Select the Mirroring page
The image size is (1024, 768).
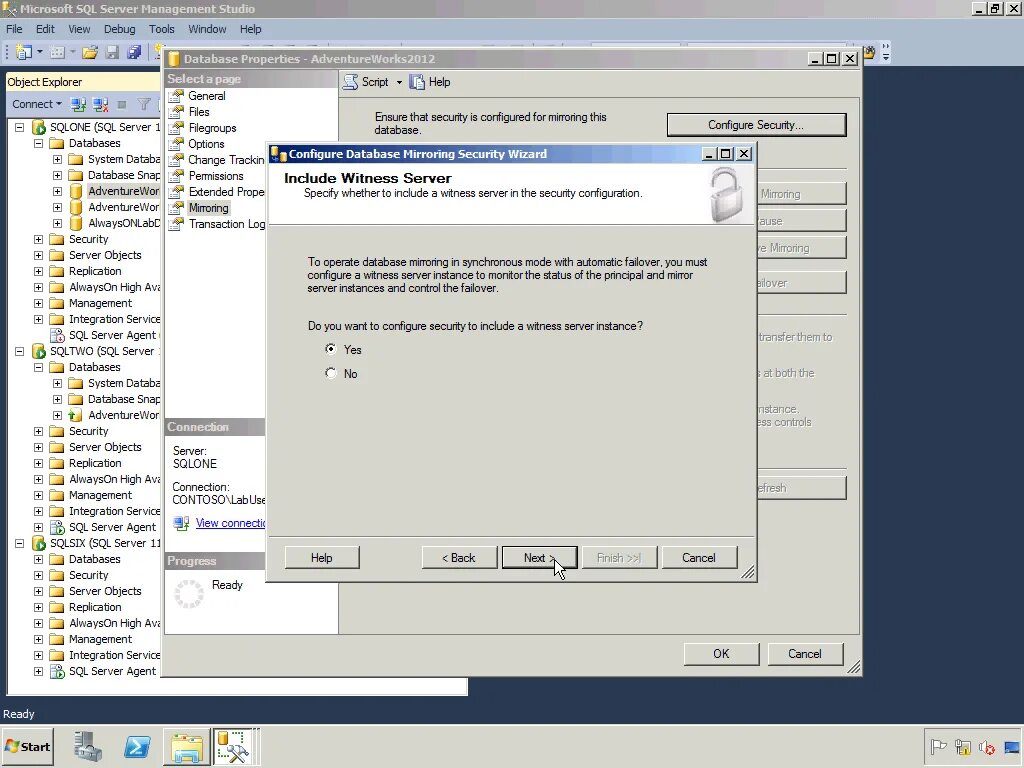tap(208, 208)
